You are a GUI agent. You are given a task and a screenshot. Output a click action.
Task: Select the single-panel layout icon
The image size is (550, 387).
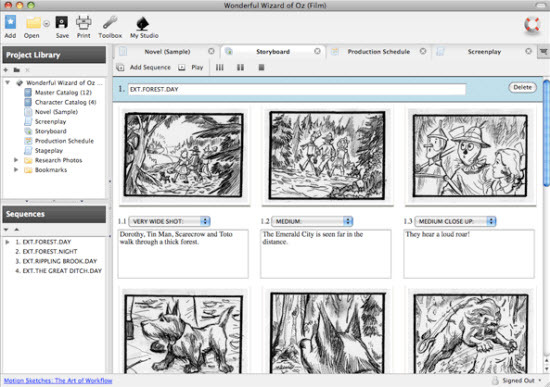tap(261, 67)
